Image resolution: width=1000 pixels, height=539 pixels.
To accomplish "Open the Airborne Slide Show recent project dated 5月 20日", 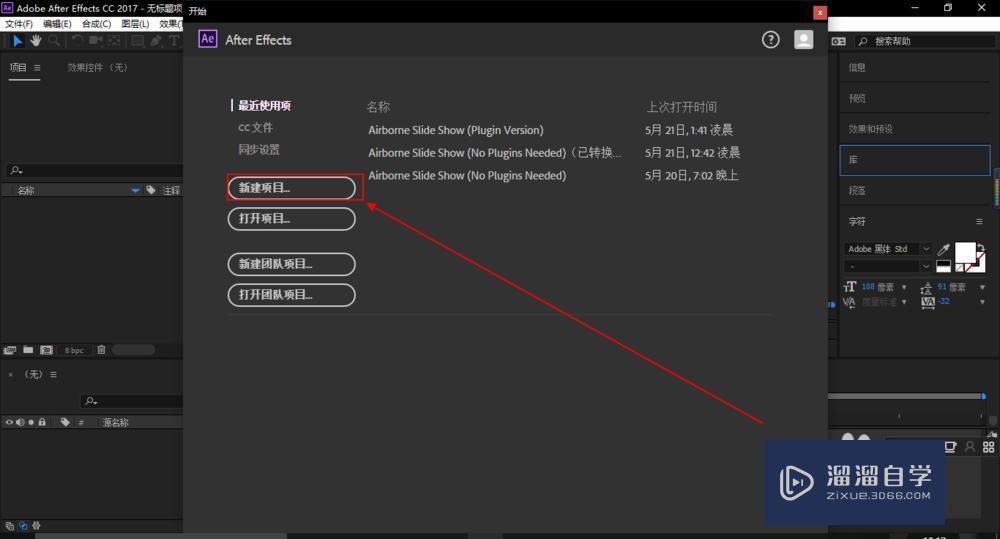I will (x=467, y=175).
